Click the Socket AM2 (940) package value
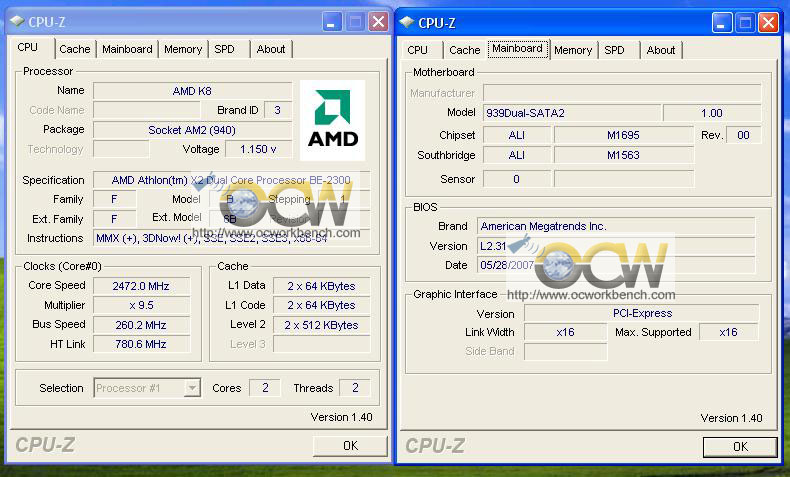Screen dimensions: 790x477 click(192, 130)
